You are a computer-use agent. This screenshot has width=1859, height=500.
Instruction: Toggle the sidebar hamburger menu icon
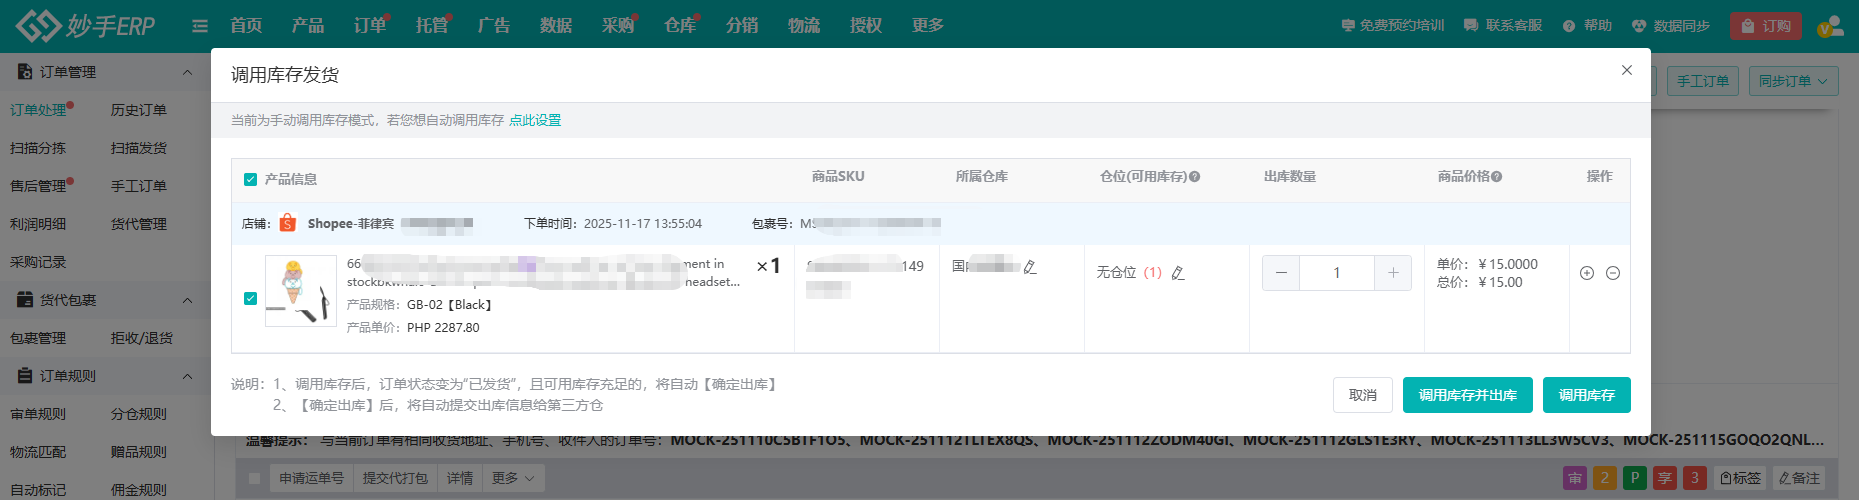coord(200,26)
